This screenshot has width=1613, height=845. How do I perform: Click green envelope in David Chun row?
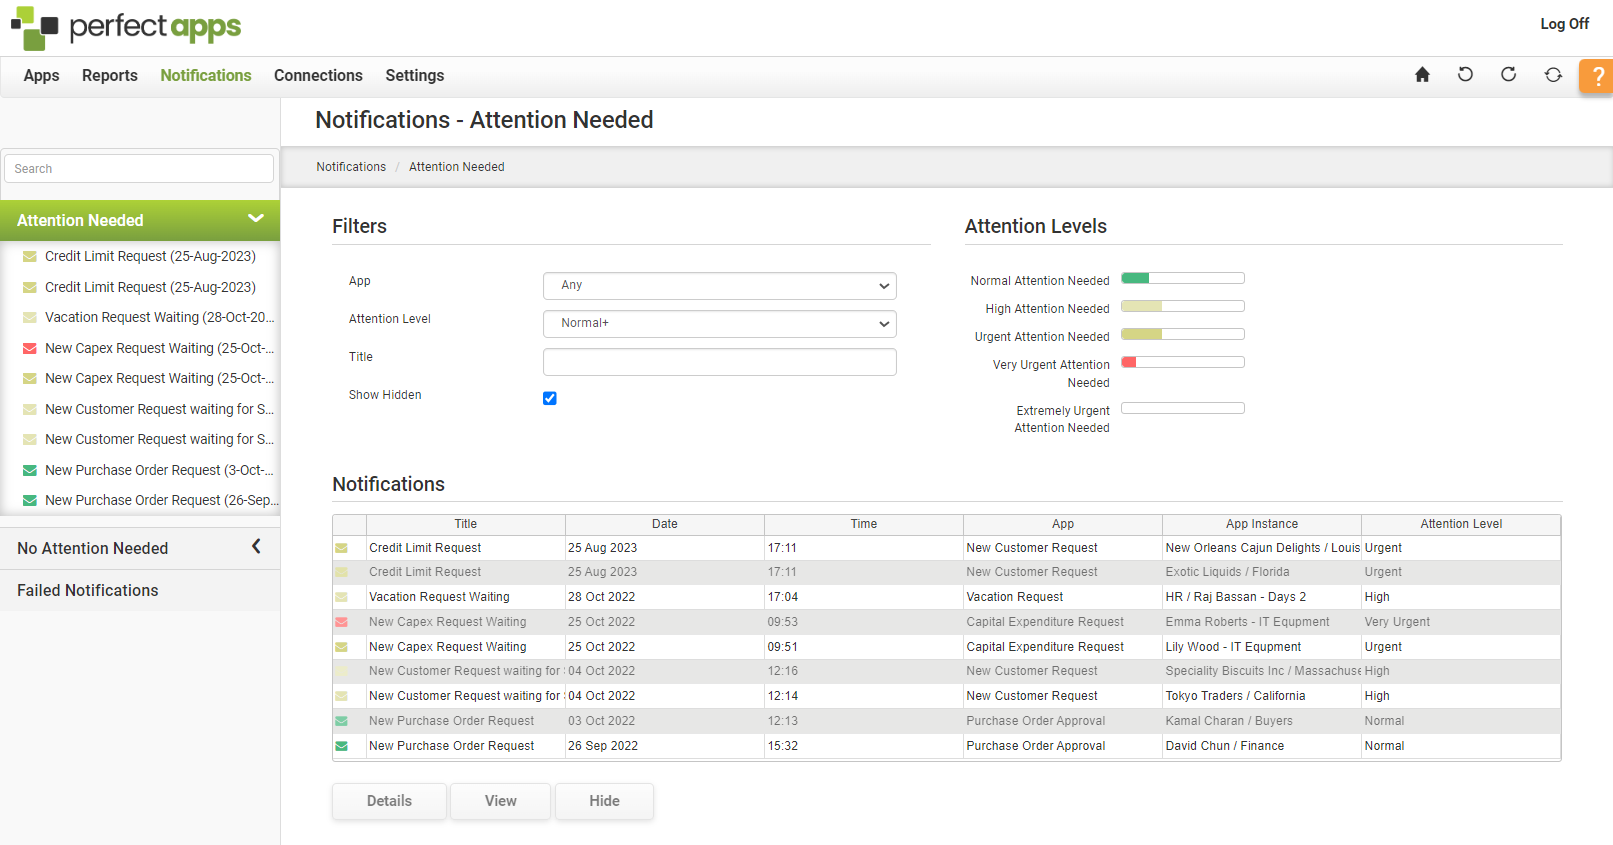coord(342,746)
